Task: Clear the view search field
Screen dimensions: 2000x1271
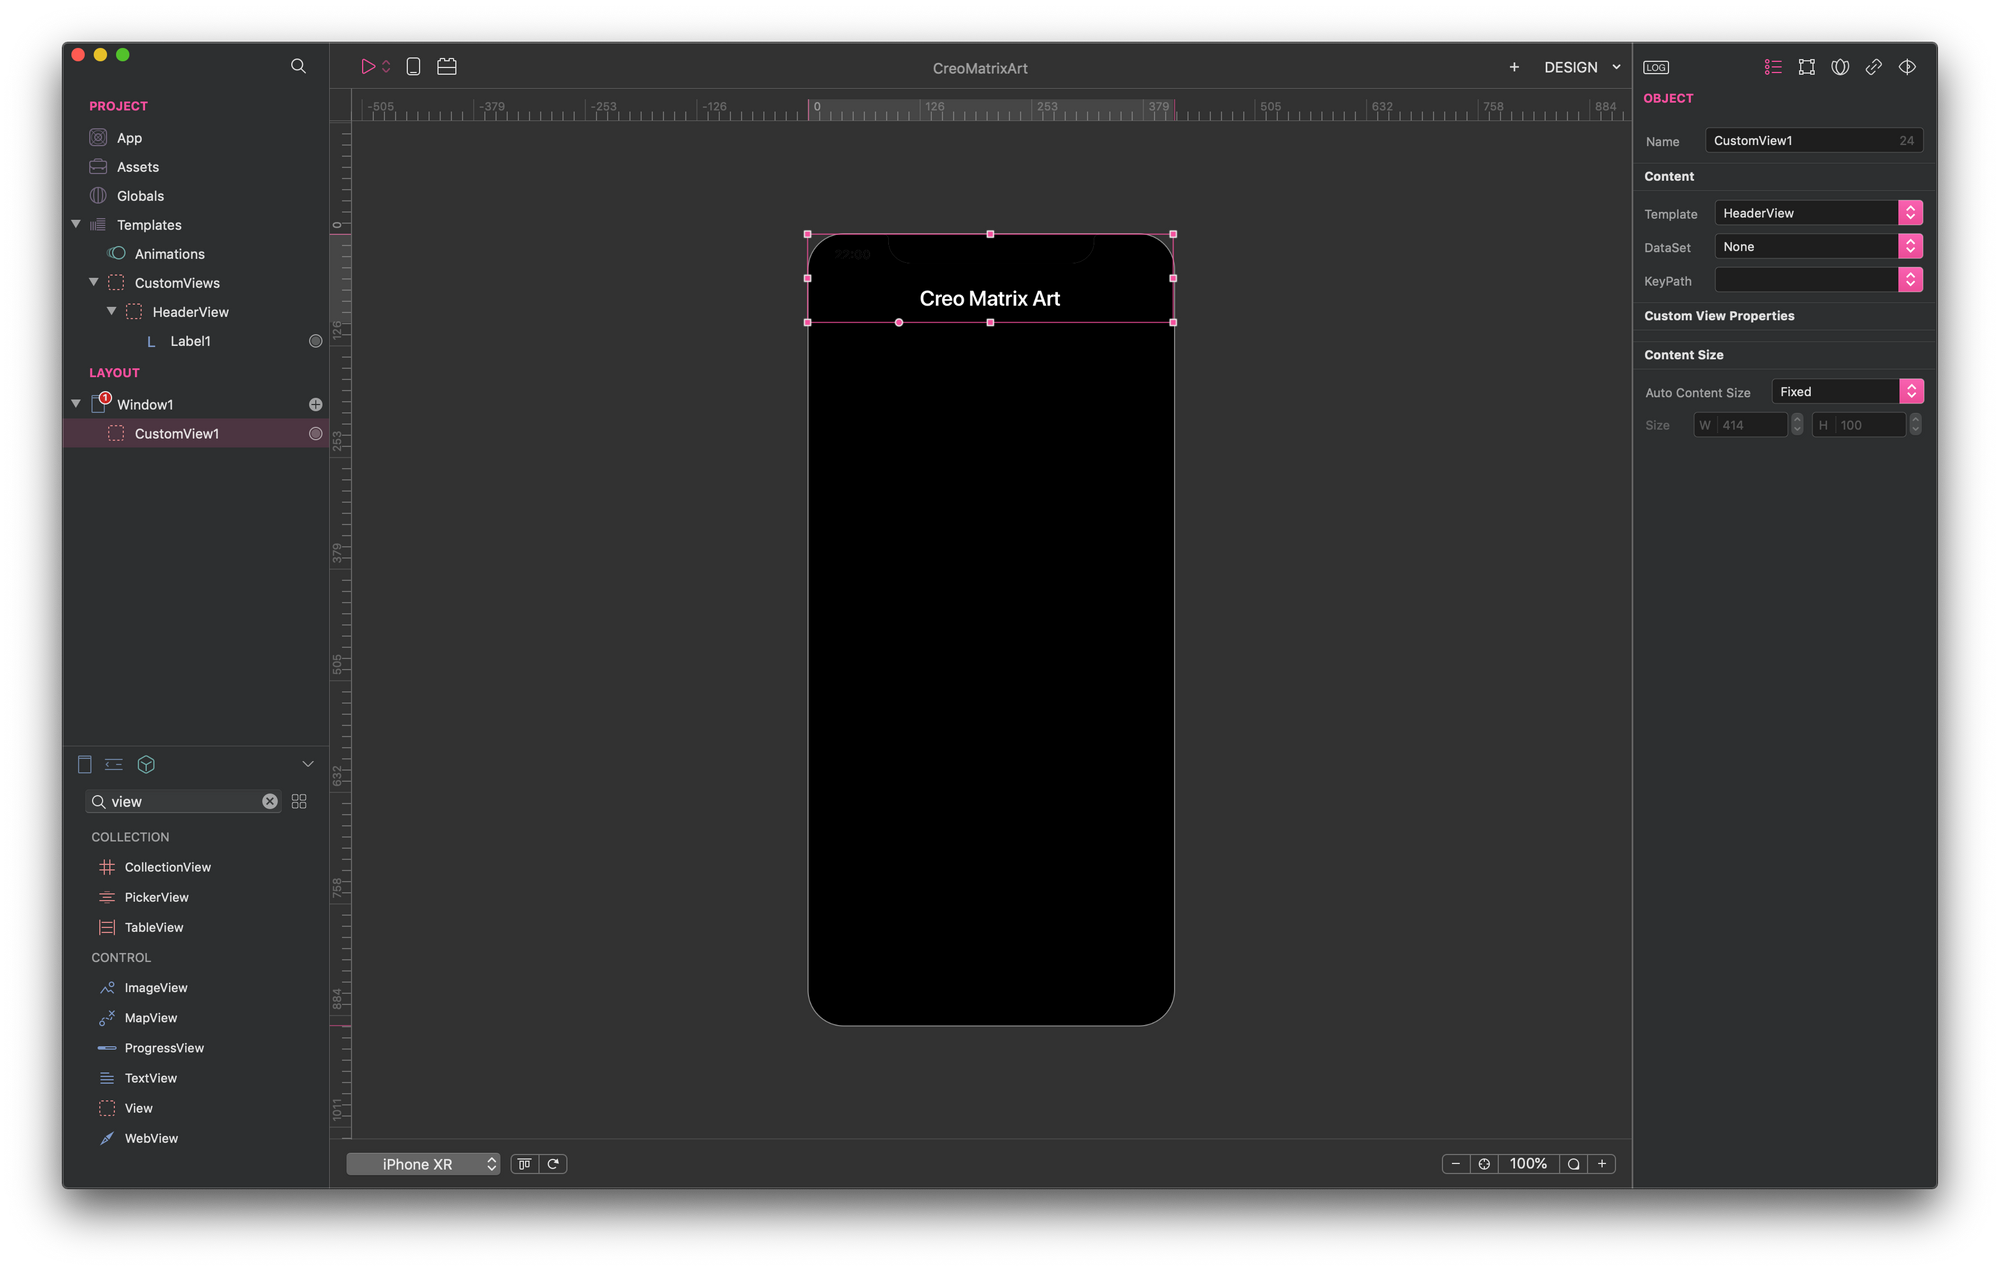Action: [x=270, y=801]
